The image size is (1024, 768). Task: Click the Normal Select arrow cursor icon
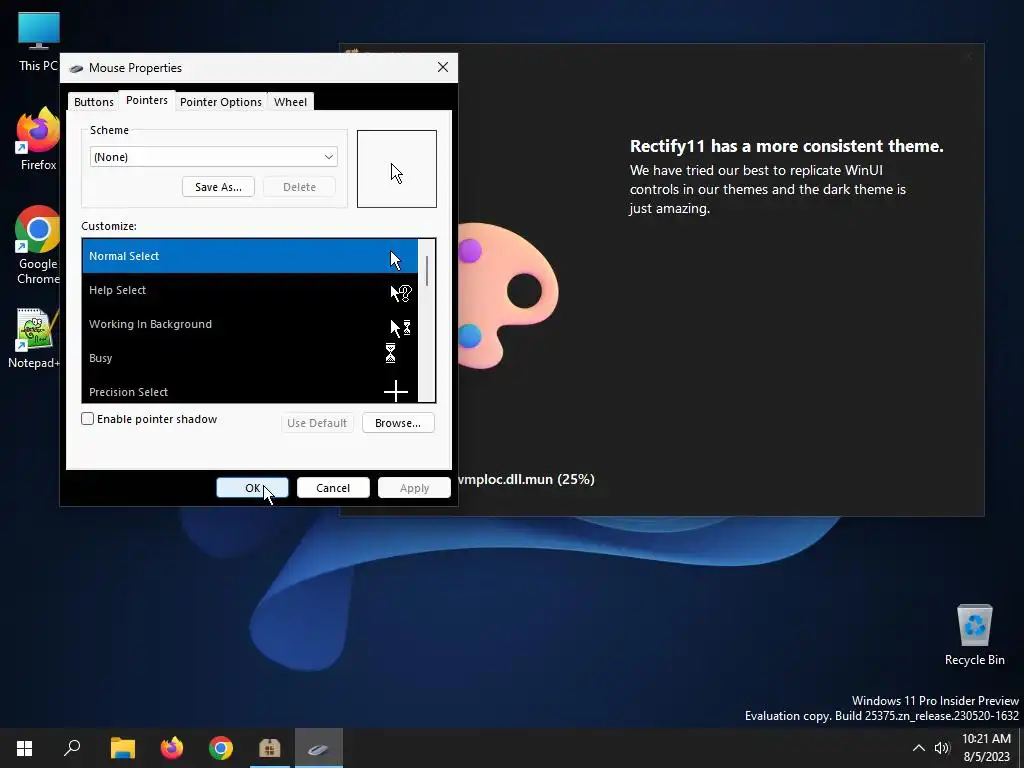pos(395,260)
